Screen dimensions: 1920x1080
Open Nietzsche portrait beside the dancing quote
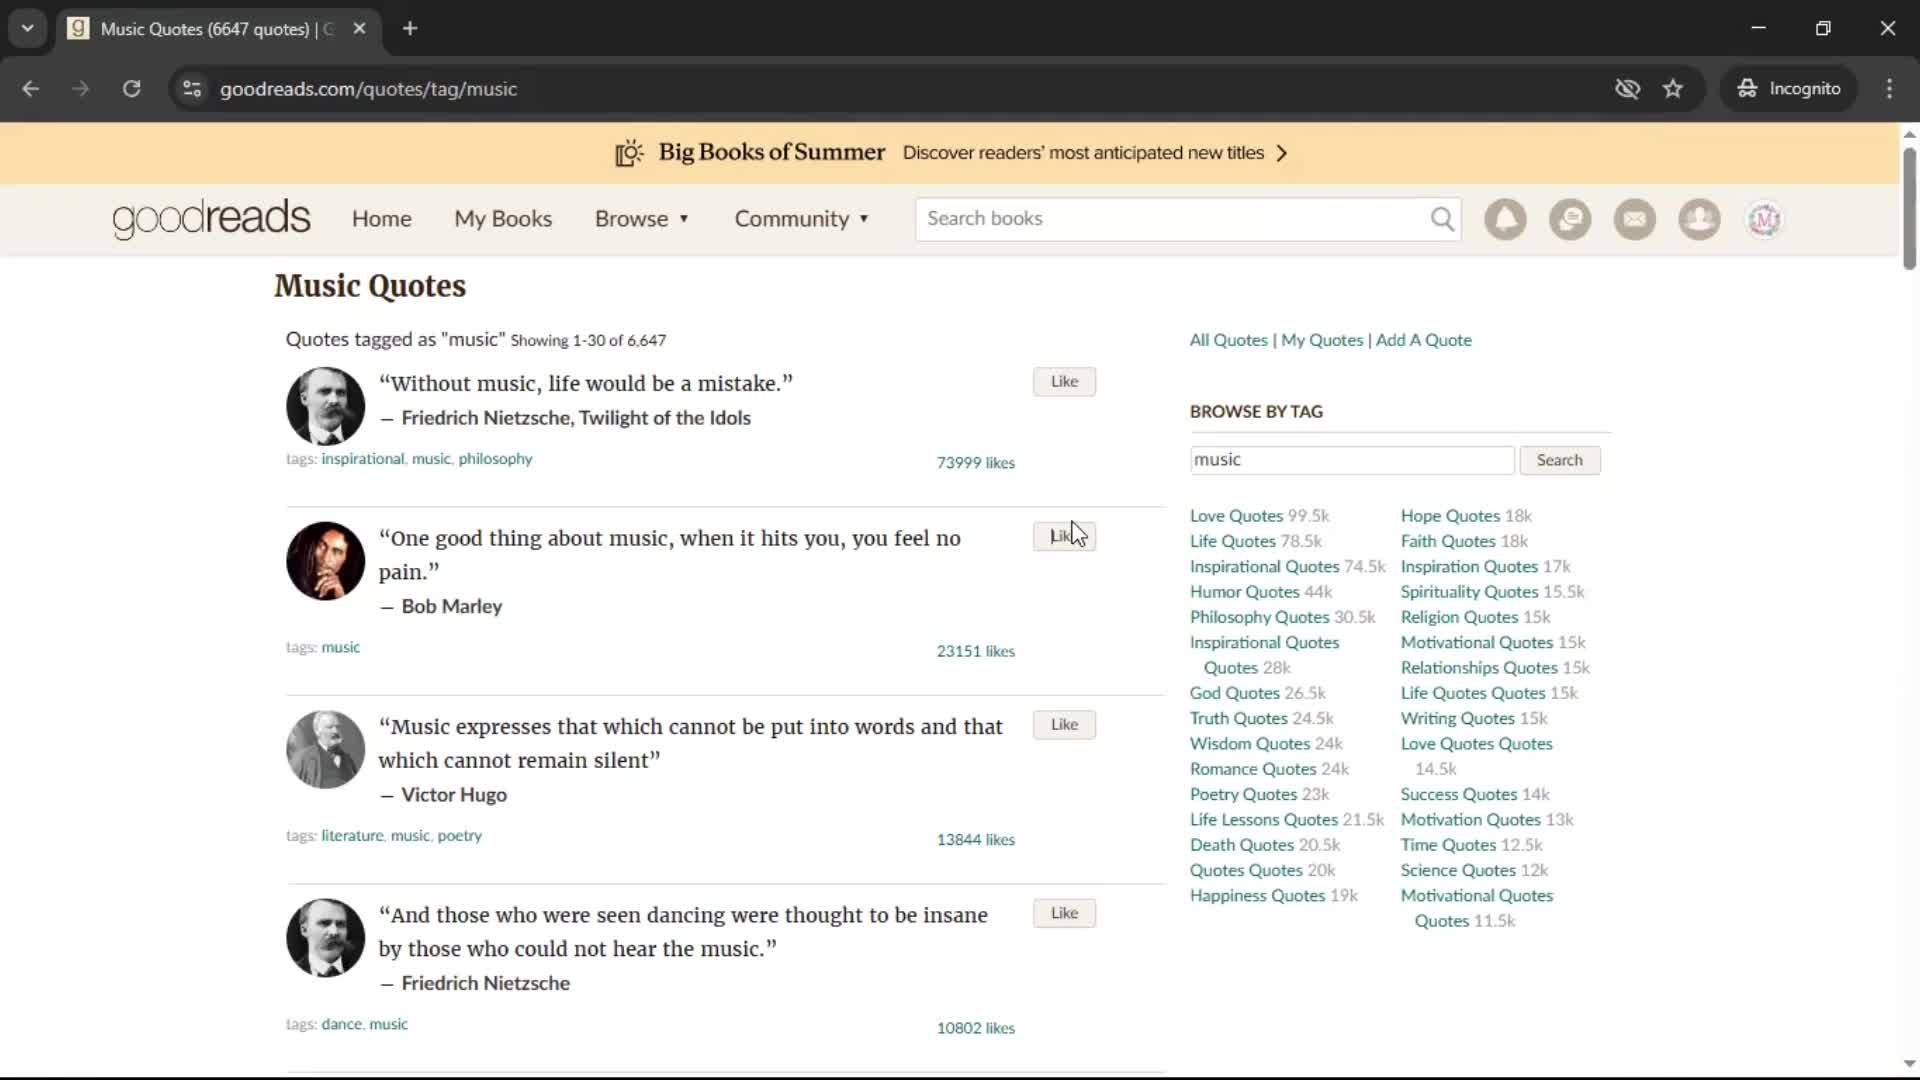coord(325,938)
